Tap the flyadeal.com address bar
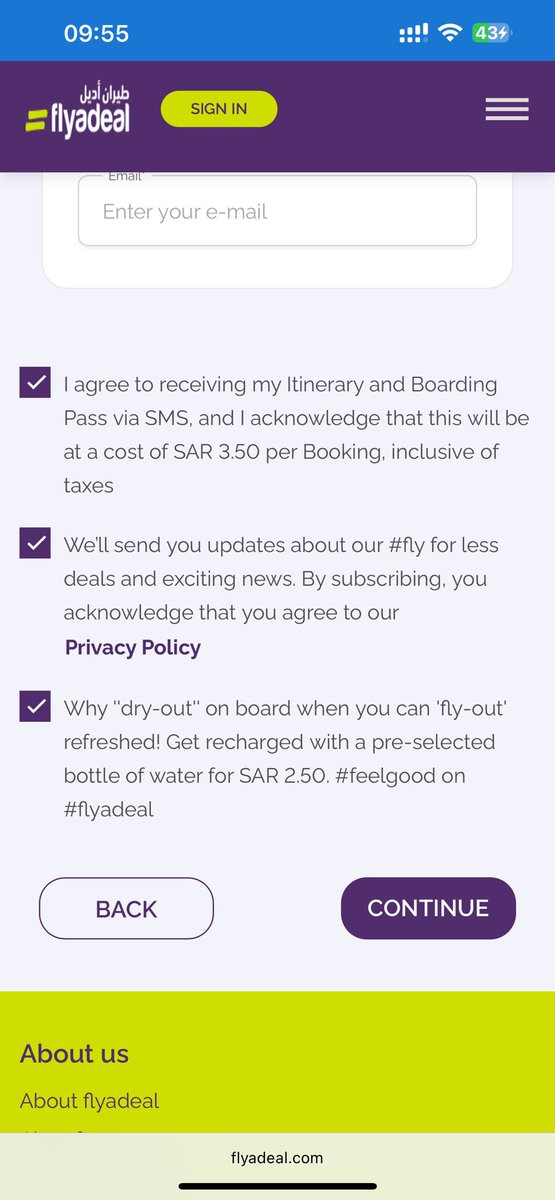This screenshot has width=555, height=1200. pos(277,1158)
